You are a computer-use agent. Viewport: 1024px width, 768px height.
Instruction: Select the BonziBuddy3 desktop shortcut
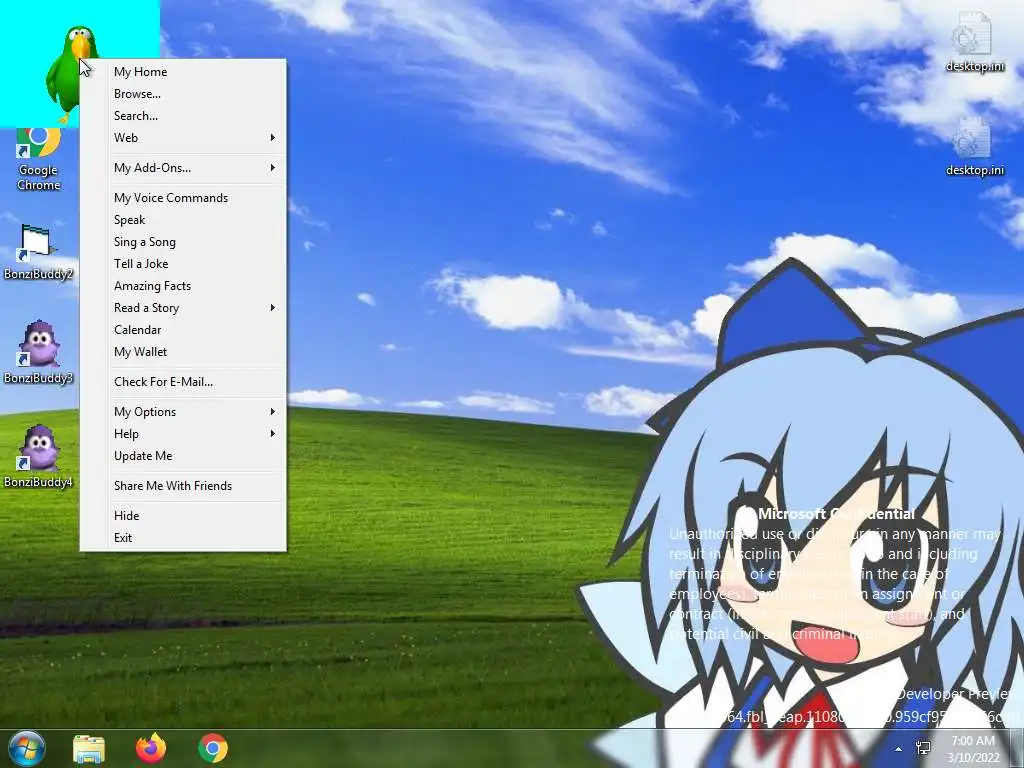(38, 353)
